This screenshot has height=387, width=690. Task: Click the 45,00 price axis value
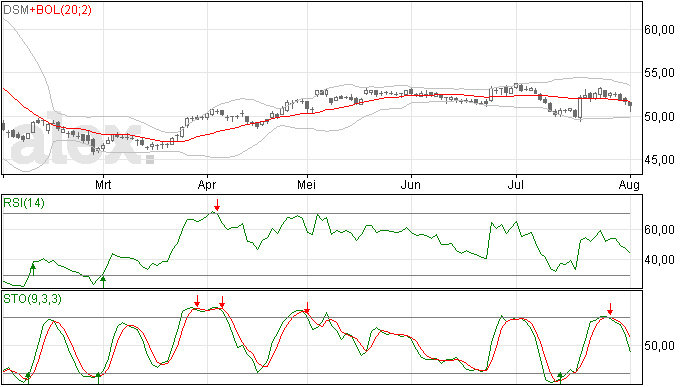(x=659, y=160)
